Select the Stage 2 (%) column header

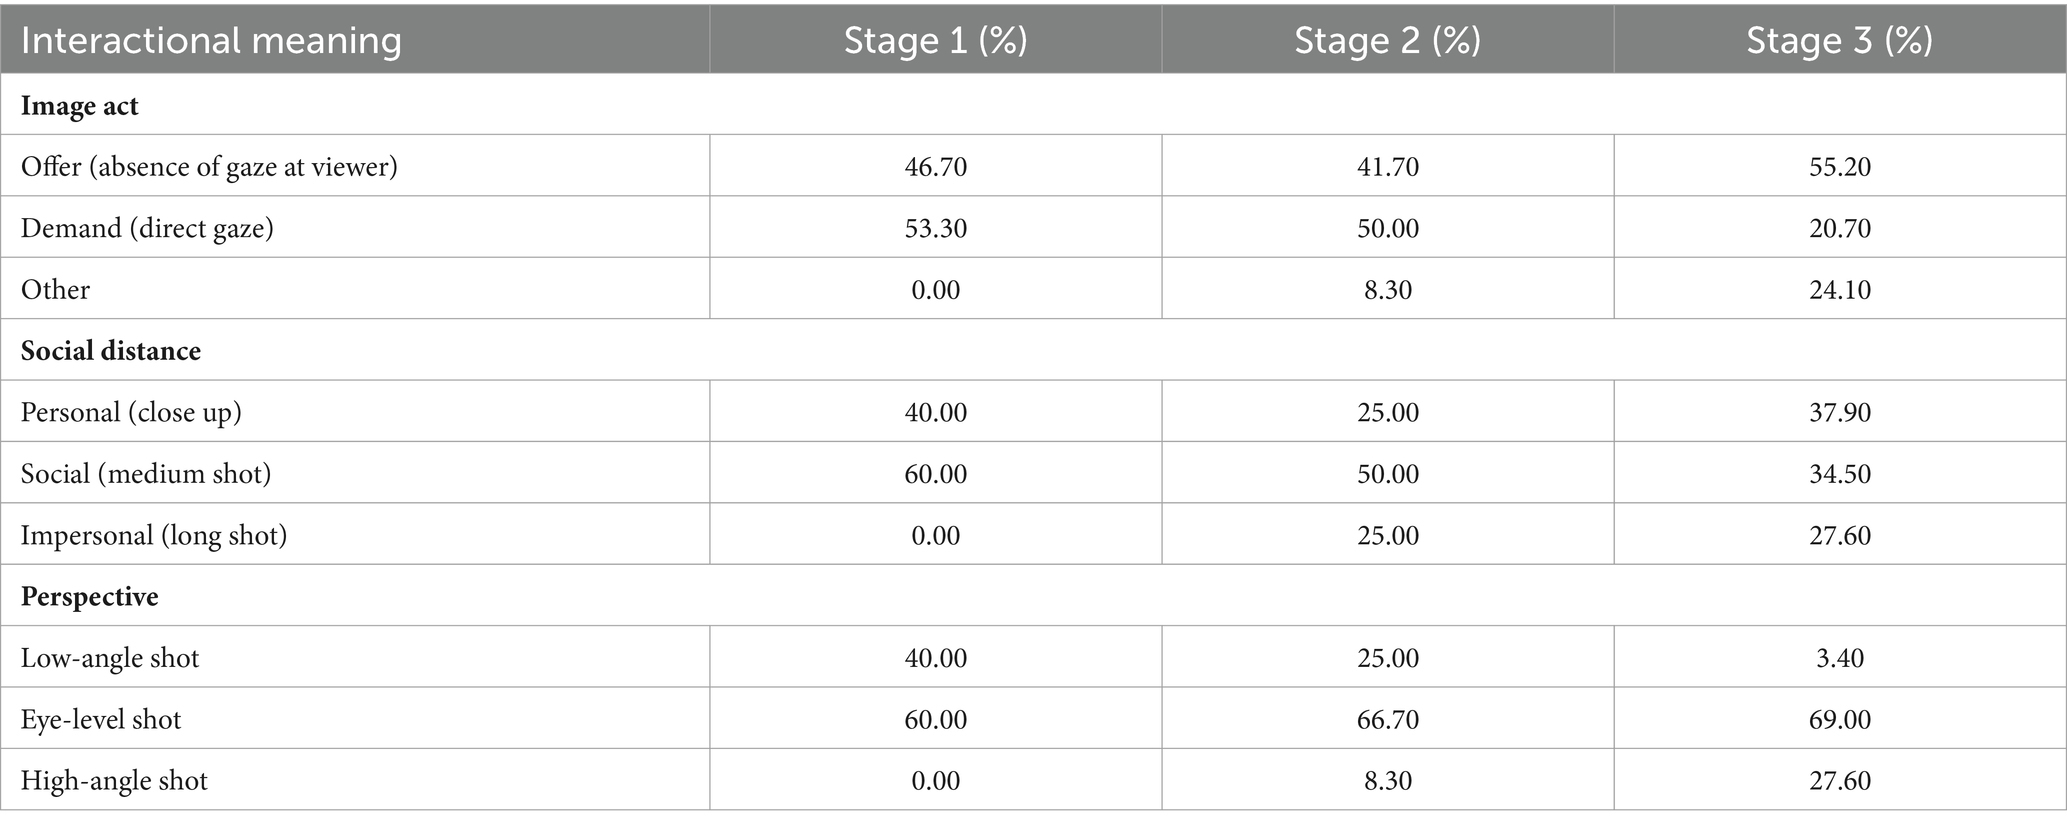click(x=1387, y=41)
